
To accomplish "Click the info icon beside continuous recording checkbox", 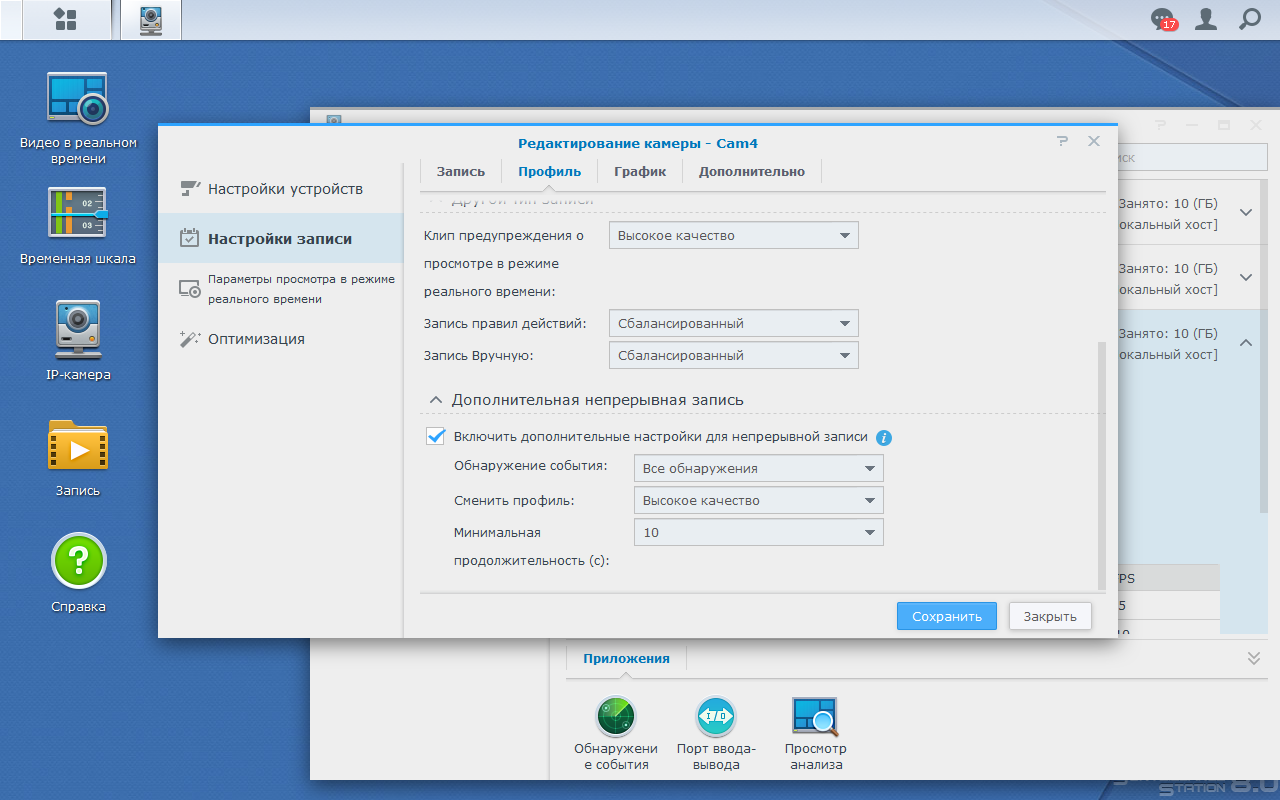I will (884, 437).
